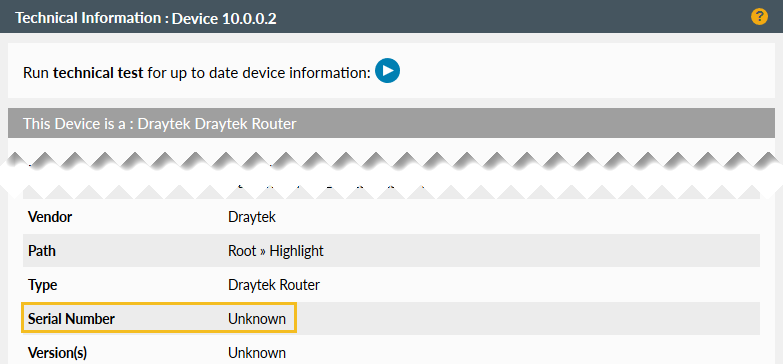Click the bold 'technical test' text
Screen dimensions: 784x364
pos(98,73)
